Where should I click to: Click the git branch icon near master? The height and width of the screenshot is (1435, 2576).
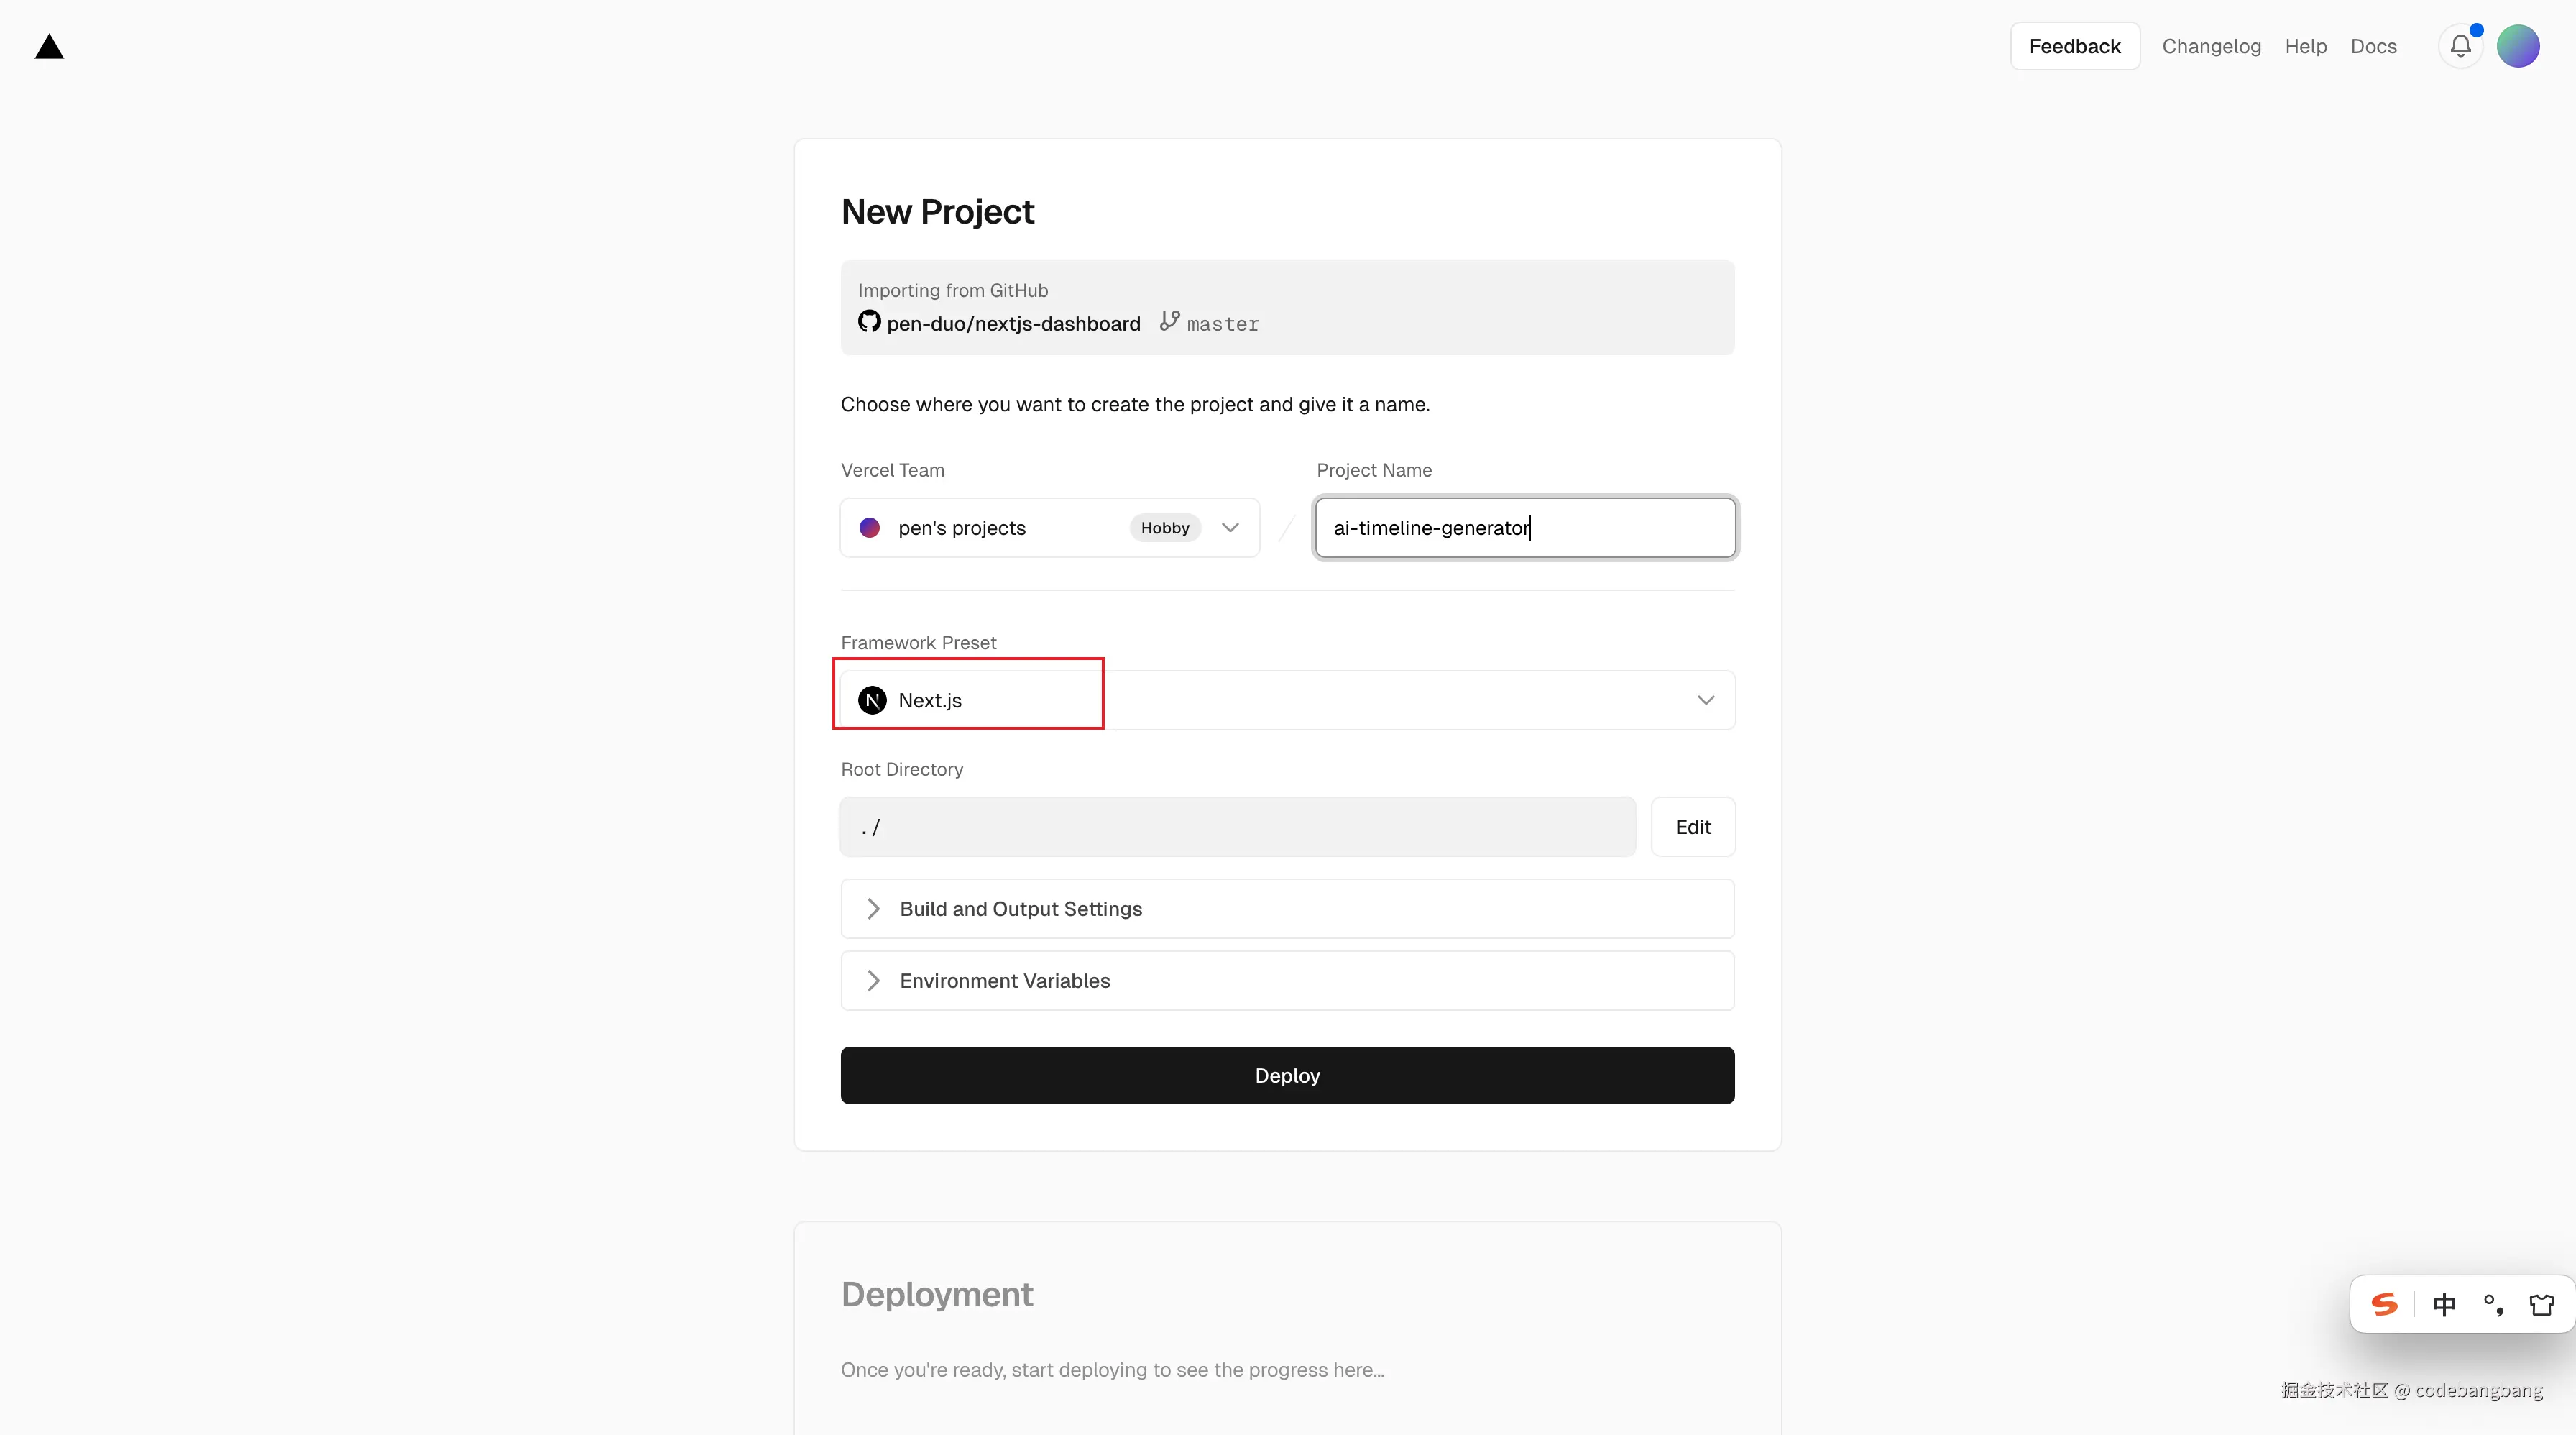pyautogui.click(x=1169, y=321)
